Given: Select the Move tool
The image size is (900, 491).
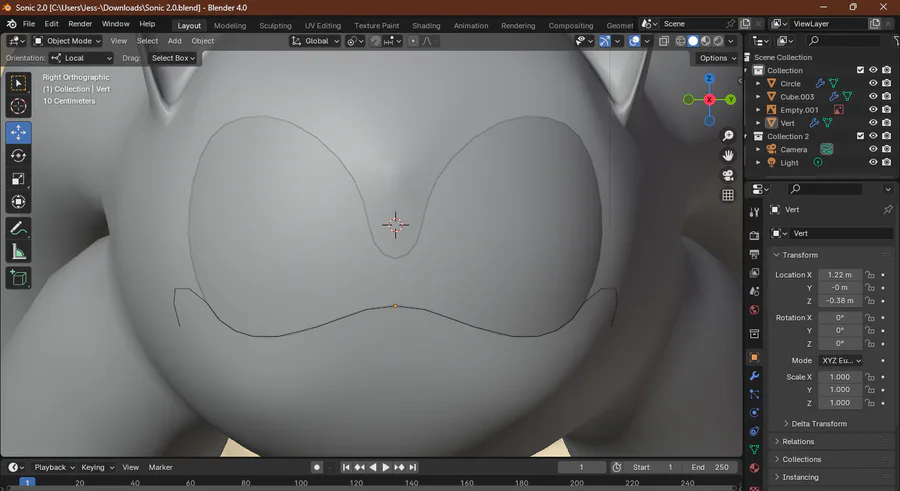Looking at the screenshot, I should tap(18, 133).
